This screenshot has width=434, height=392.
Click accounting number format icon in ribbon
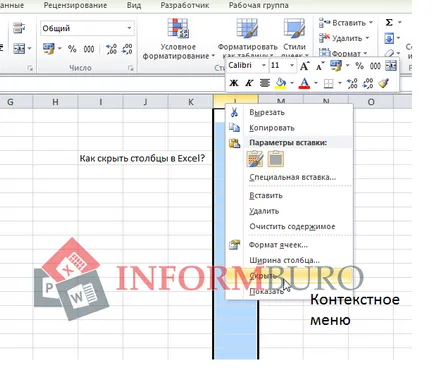[x=49, y=49]
